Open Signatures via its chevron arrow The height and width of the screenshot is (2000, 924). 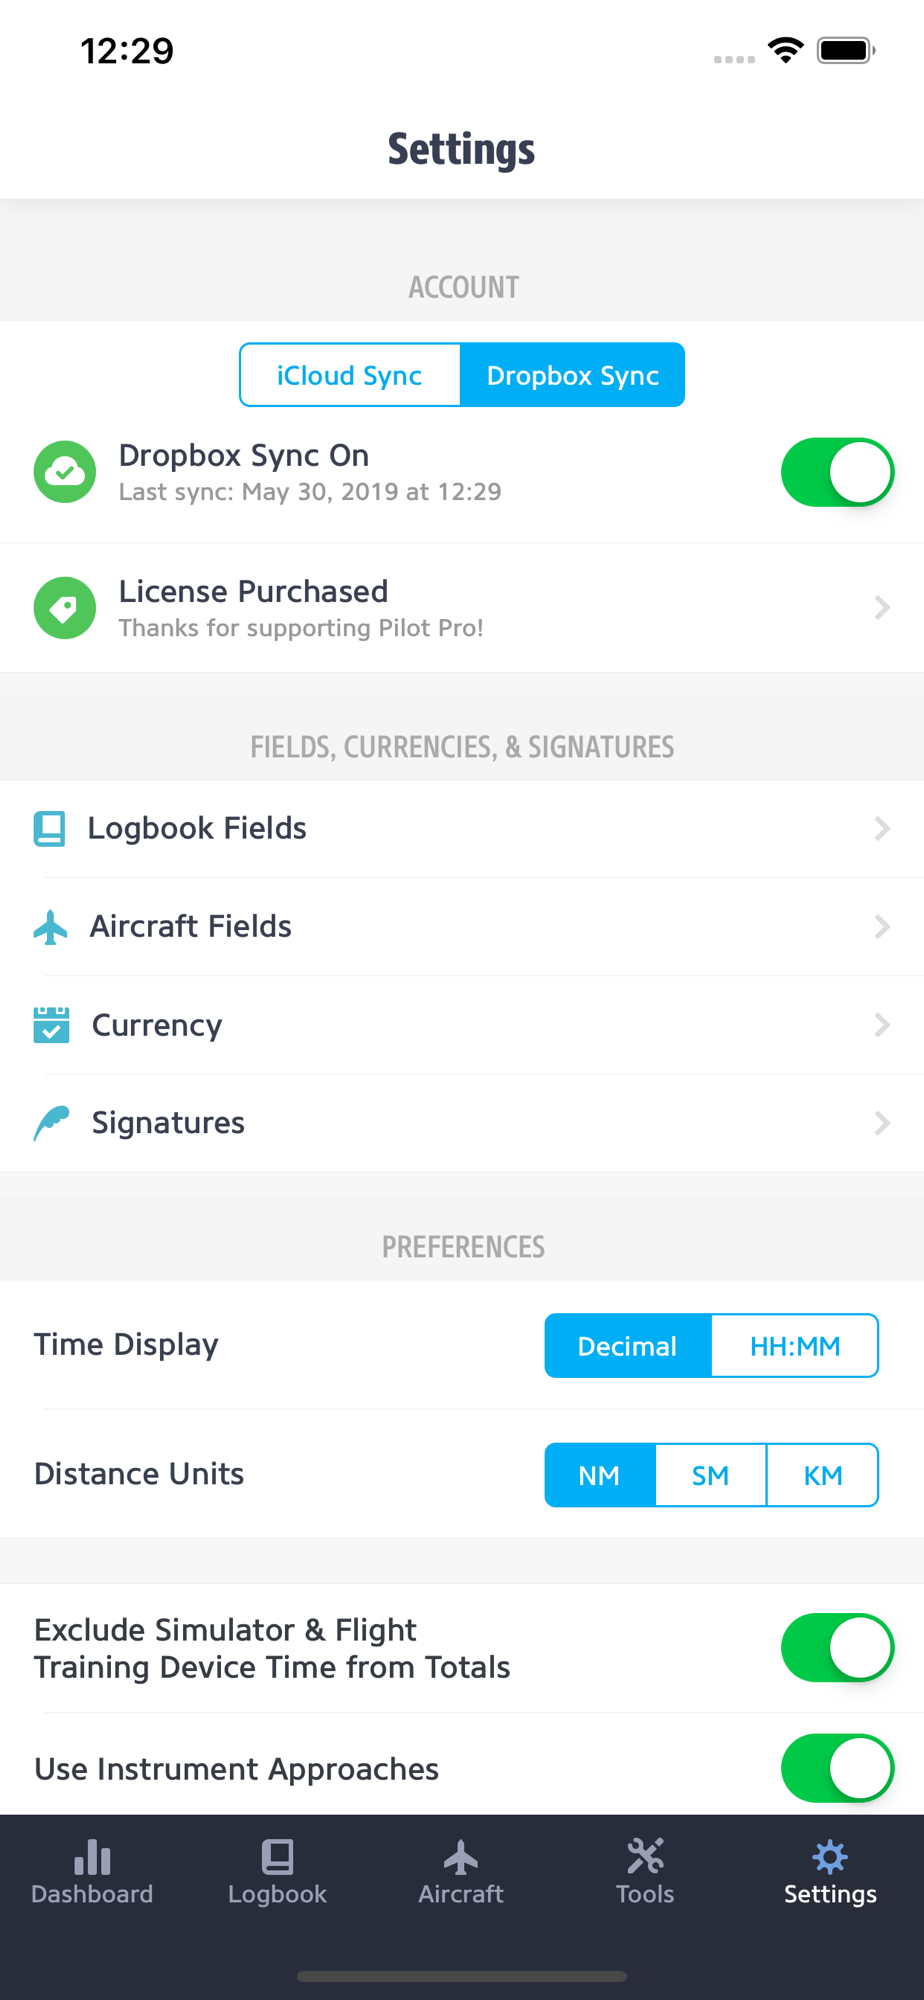881,1123
